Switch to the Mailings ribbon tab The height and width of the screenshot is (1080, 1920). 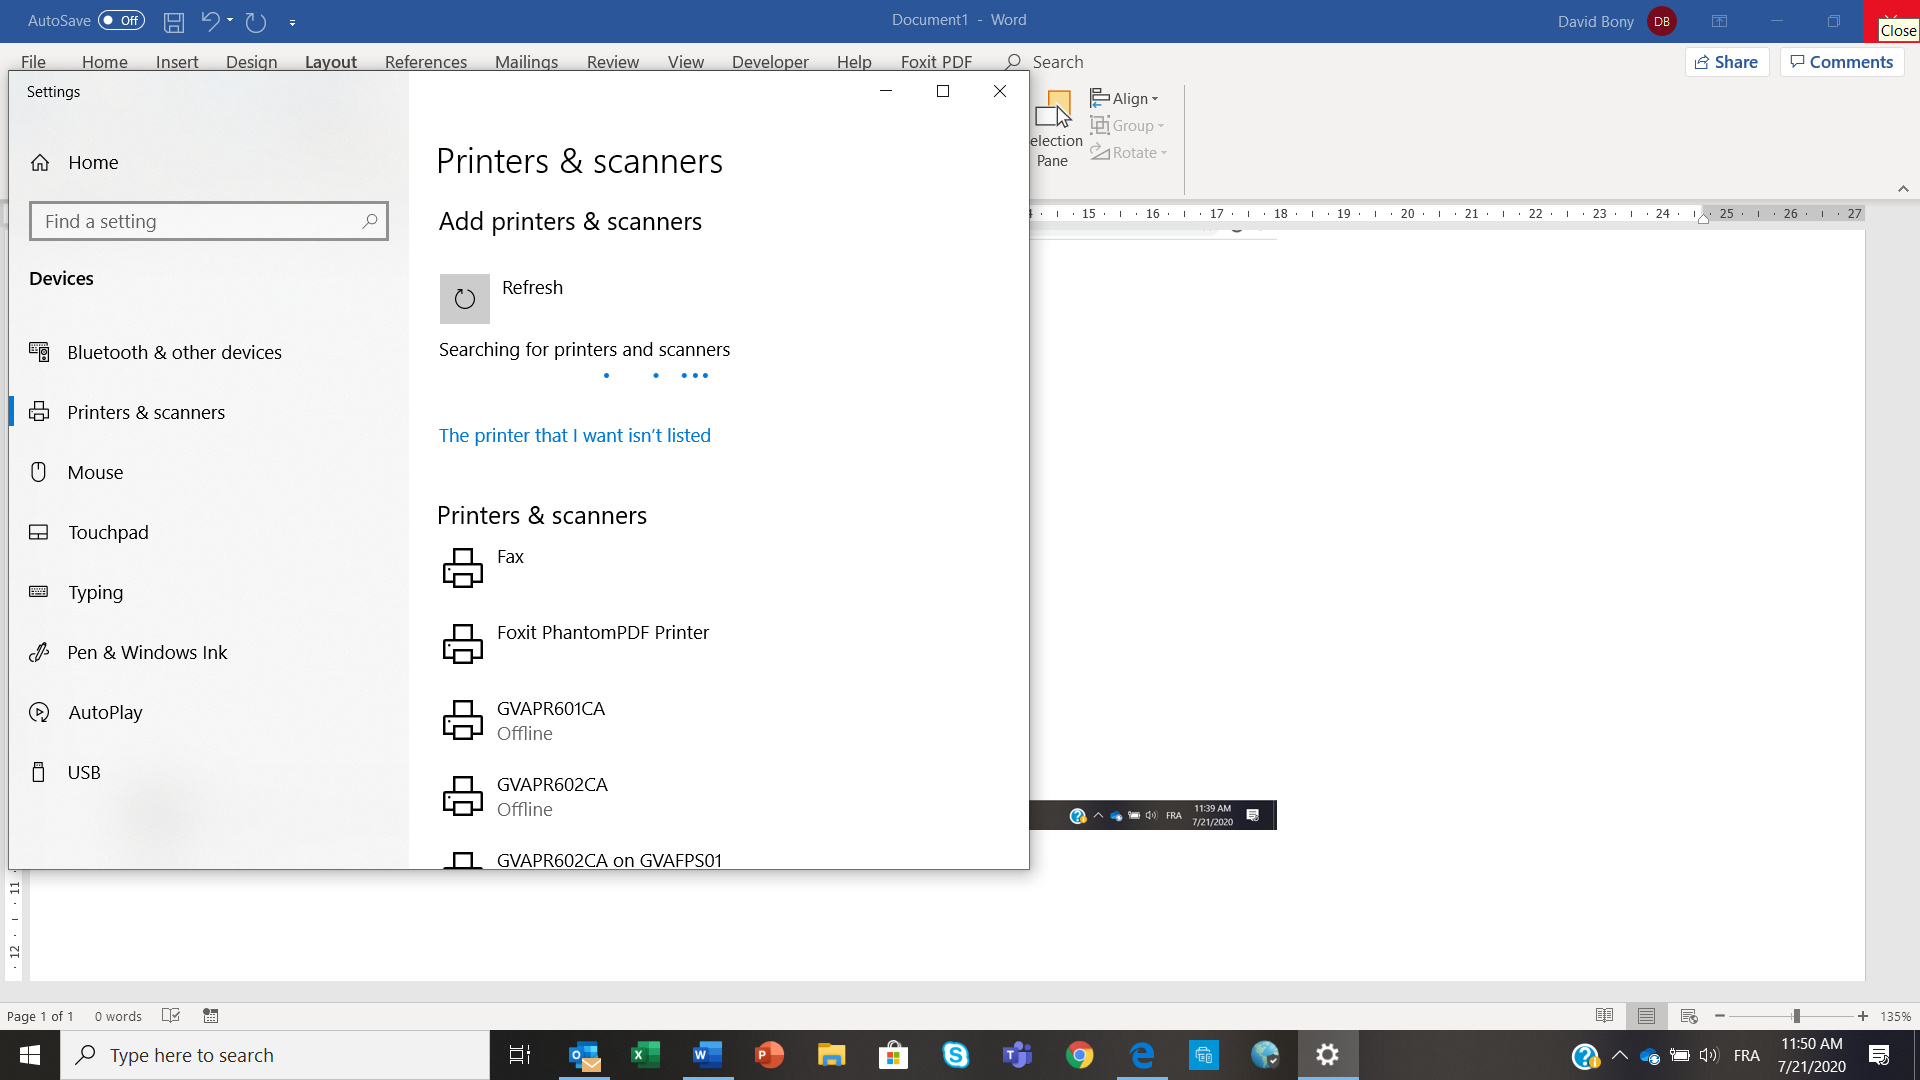tap(527, 61)
